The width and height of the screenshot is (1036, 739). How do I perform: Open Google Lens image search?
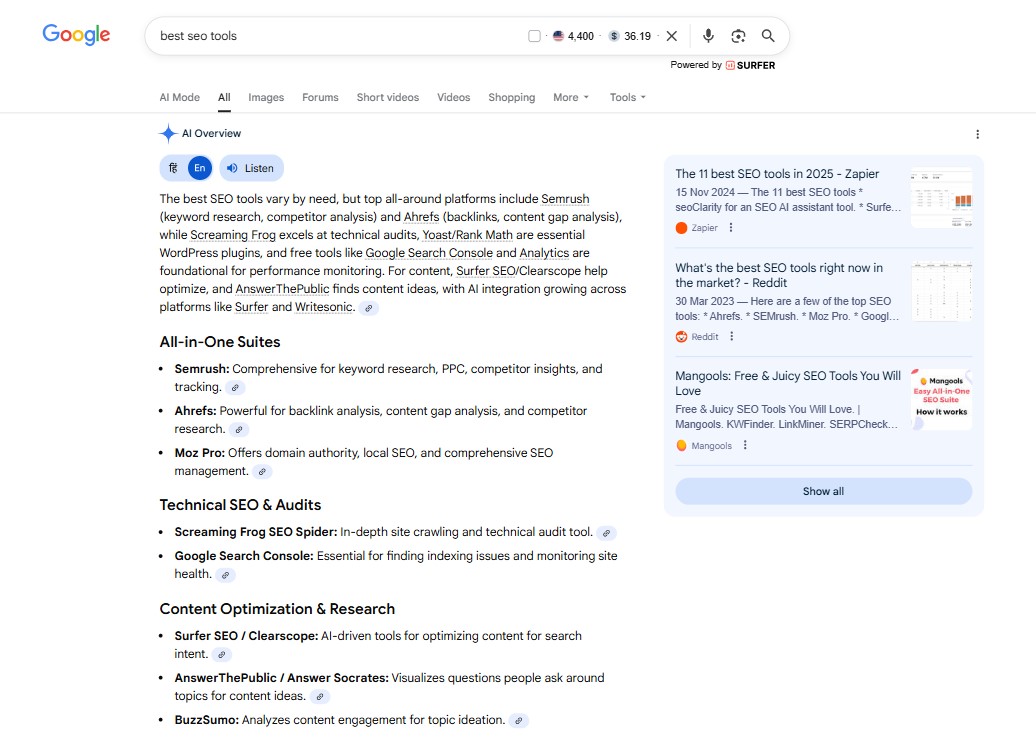click(738, 35)
